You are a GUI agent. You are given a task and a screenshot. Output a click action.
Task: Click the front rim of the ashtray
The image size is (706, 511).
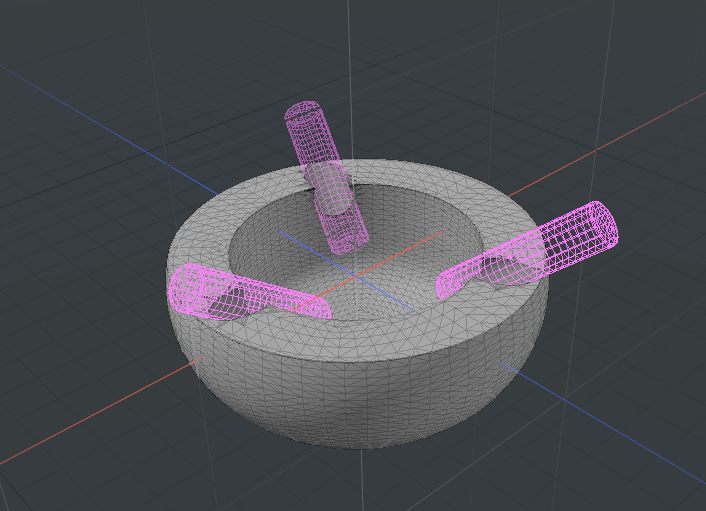[380, 335]
